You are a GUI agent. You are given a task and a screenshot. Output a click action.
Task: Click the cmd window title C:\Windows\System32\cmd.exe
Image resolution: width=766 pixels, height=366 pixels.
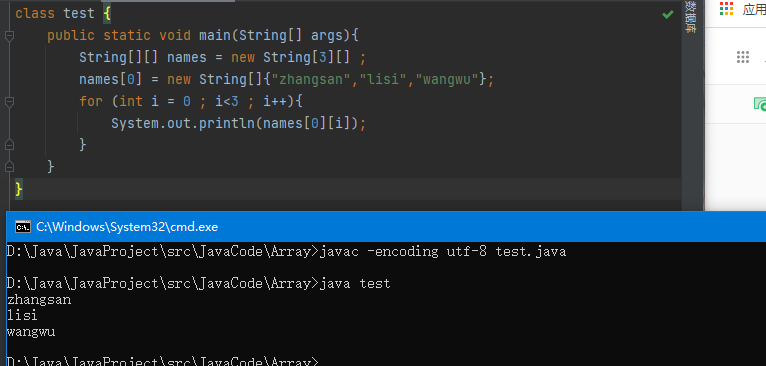pyautogui.click(x=127, y=227)
